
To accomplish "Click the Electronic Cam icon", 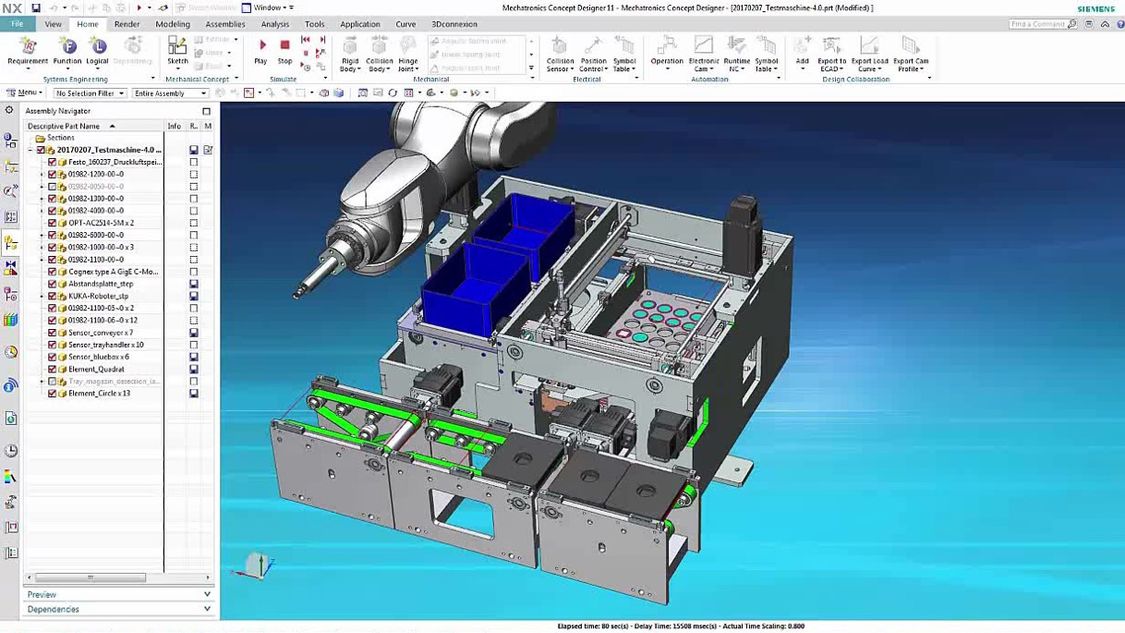I will tap(704, 46).
